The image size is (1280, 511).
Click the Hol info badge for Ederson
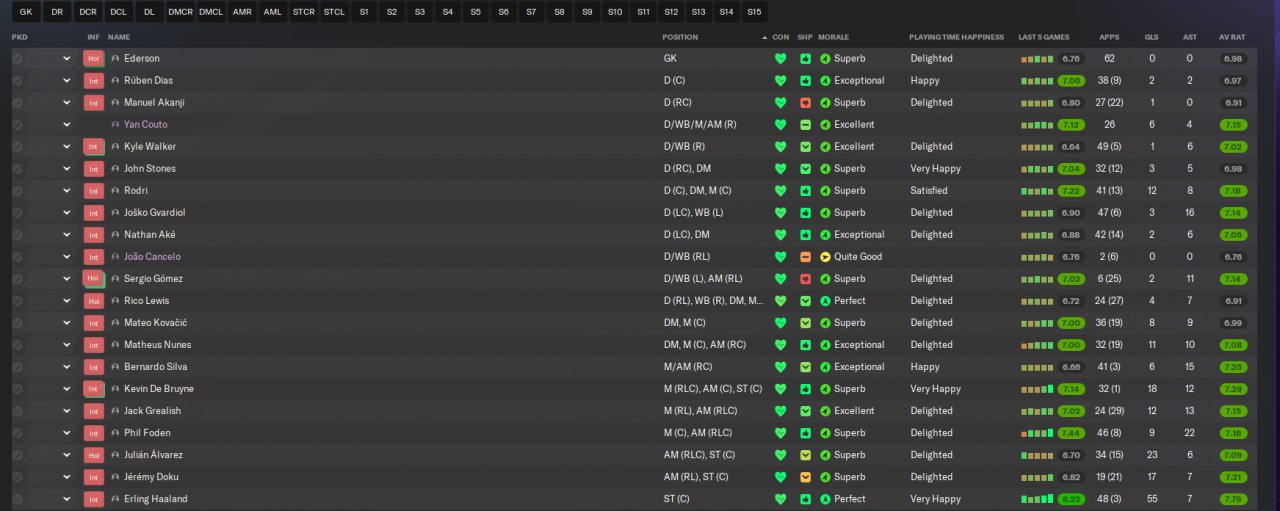coord(94,59)
